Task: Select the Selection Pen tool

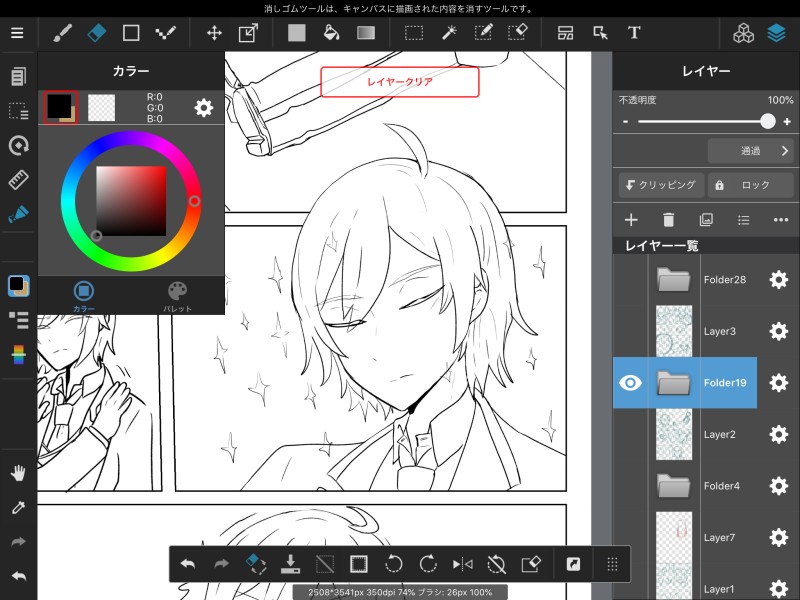Action: tap(483, 33)
